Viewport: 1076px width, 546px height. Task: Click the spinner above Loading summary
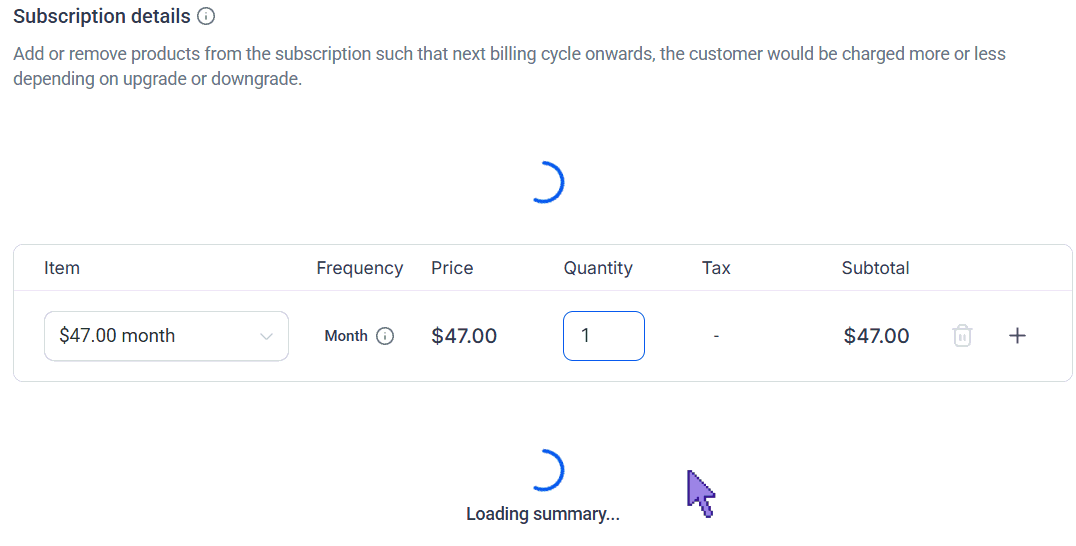click(x=546, y=471)
